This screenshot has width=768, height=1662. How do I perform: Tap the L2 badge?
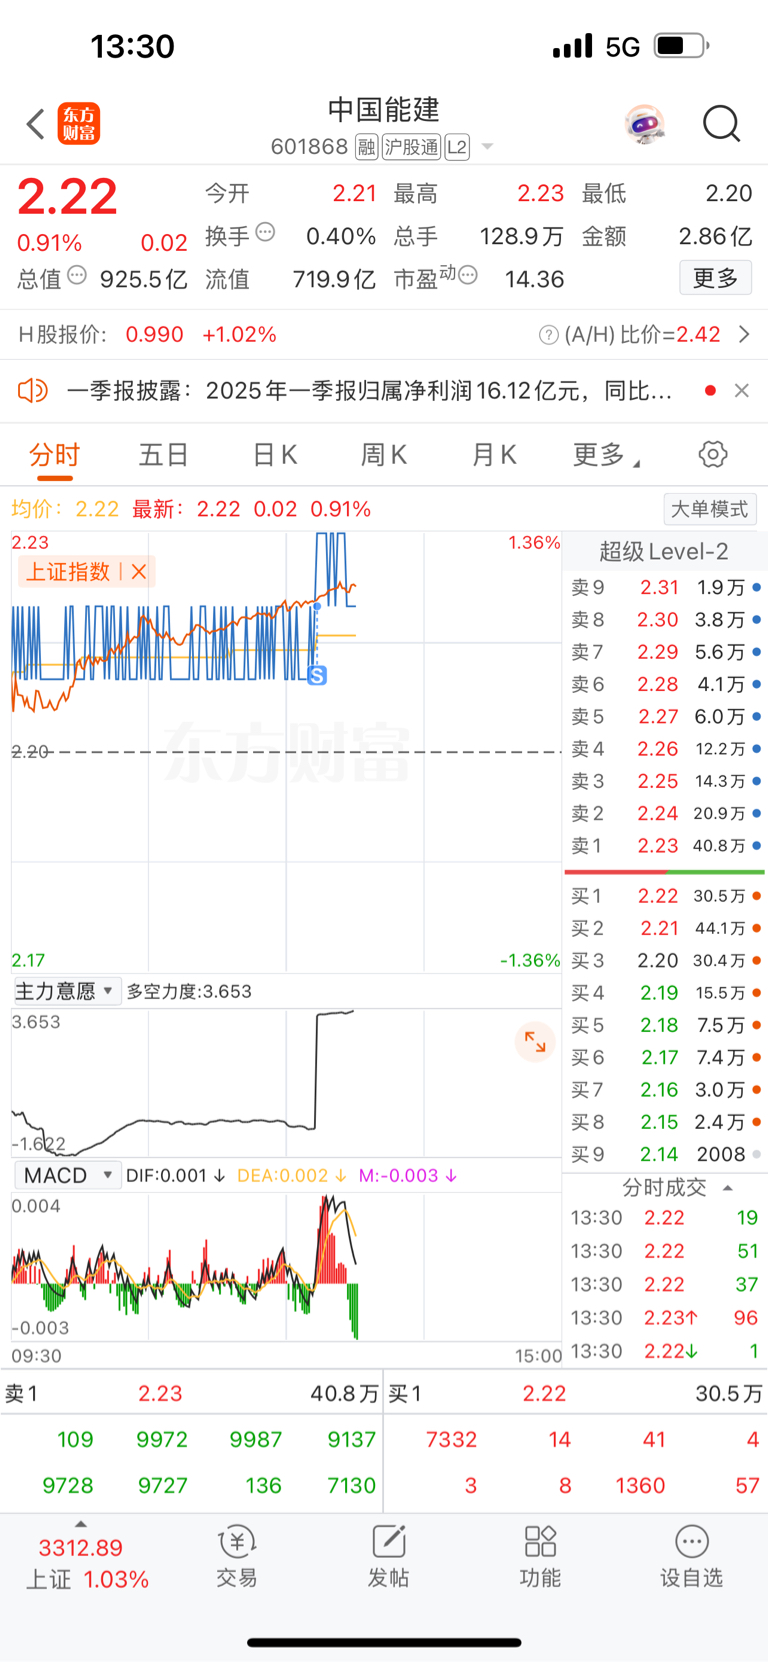[x=457, y=147]
